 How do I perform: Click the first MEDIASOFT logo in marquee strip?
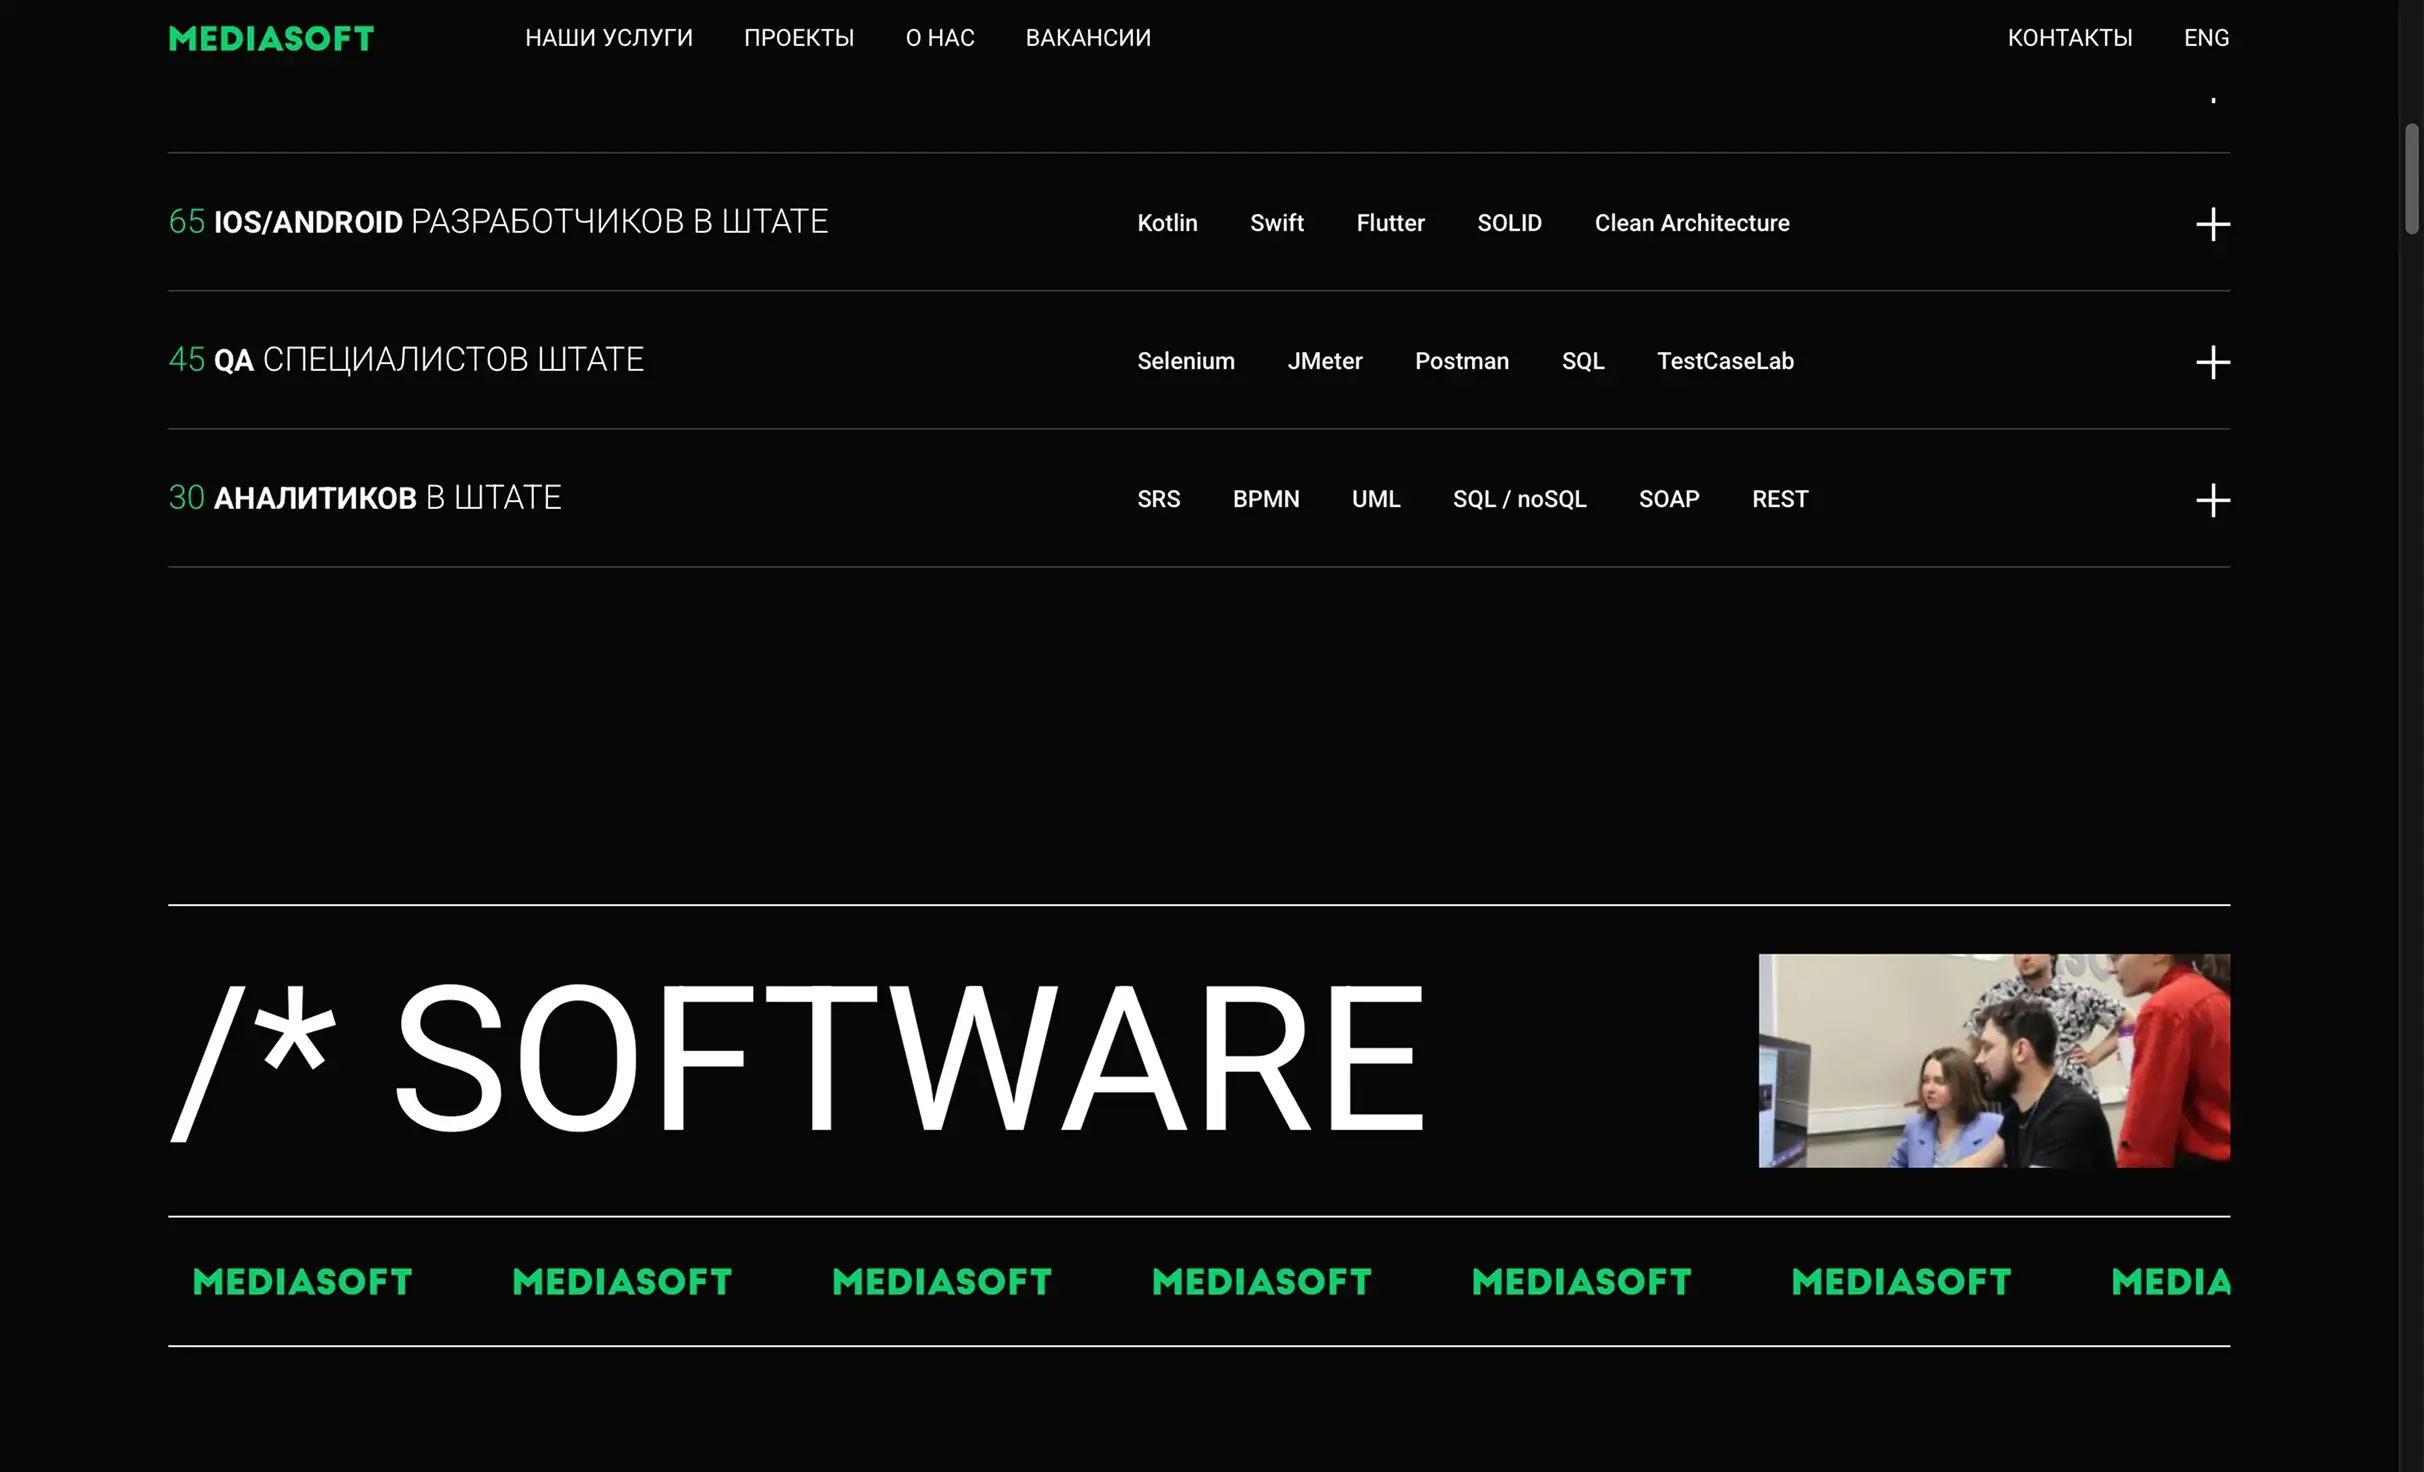302,1282
